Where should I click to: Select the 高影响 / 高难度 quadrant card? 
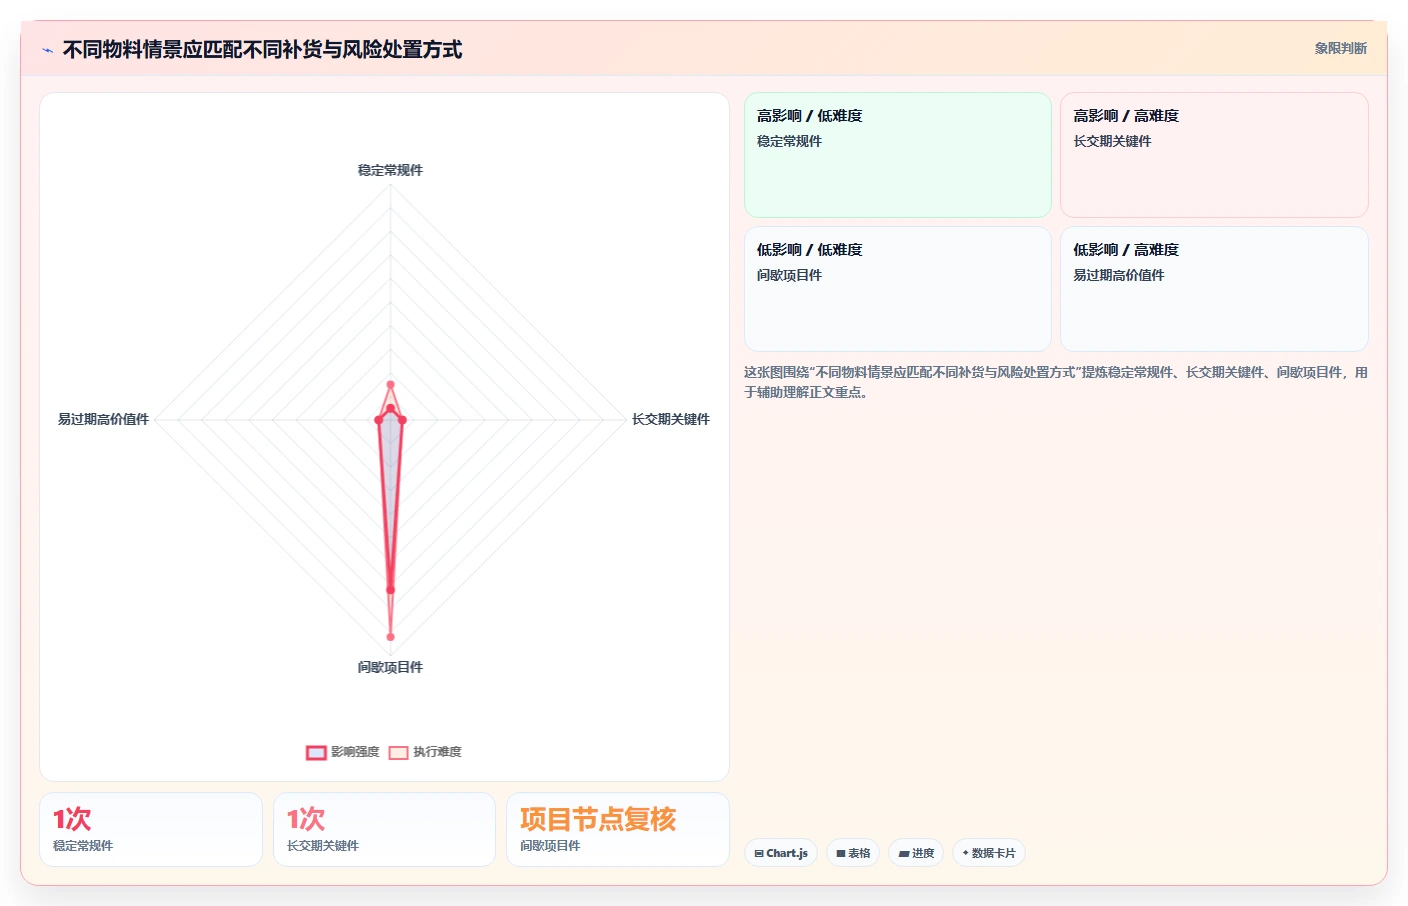point(1214,155)
